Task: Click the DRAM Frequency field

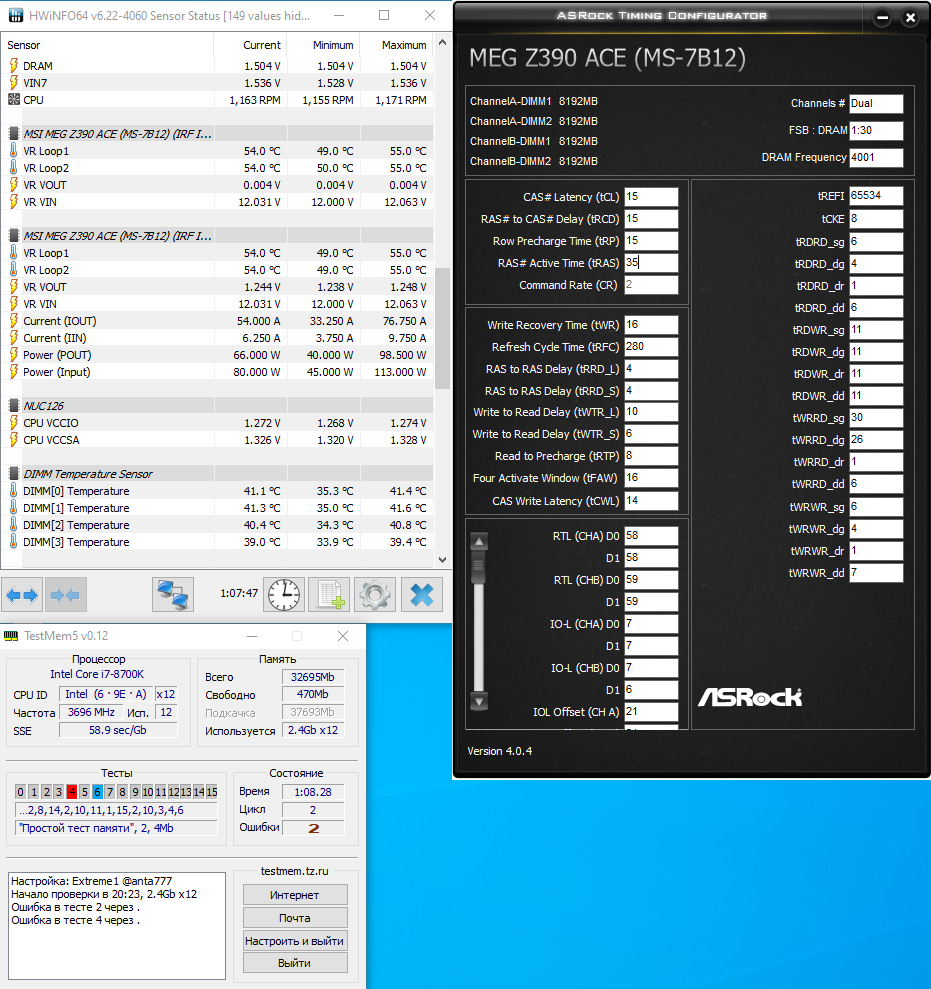Action: [876, 157]
